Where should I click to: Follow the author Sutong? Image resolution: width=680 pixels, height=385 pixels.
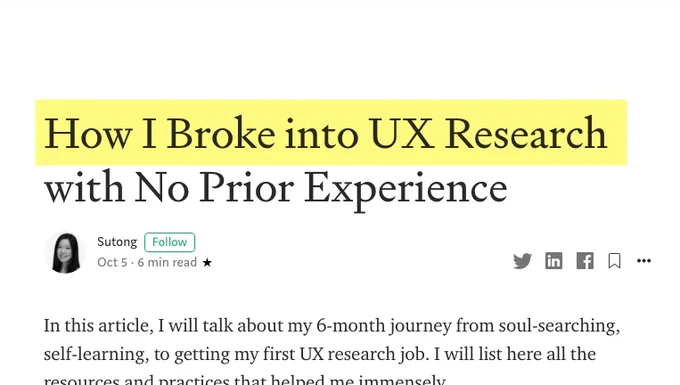click(x=170, y=242)
